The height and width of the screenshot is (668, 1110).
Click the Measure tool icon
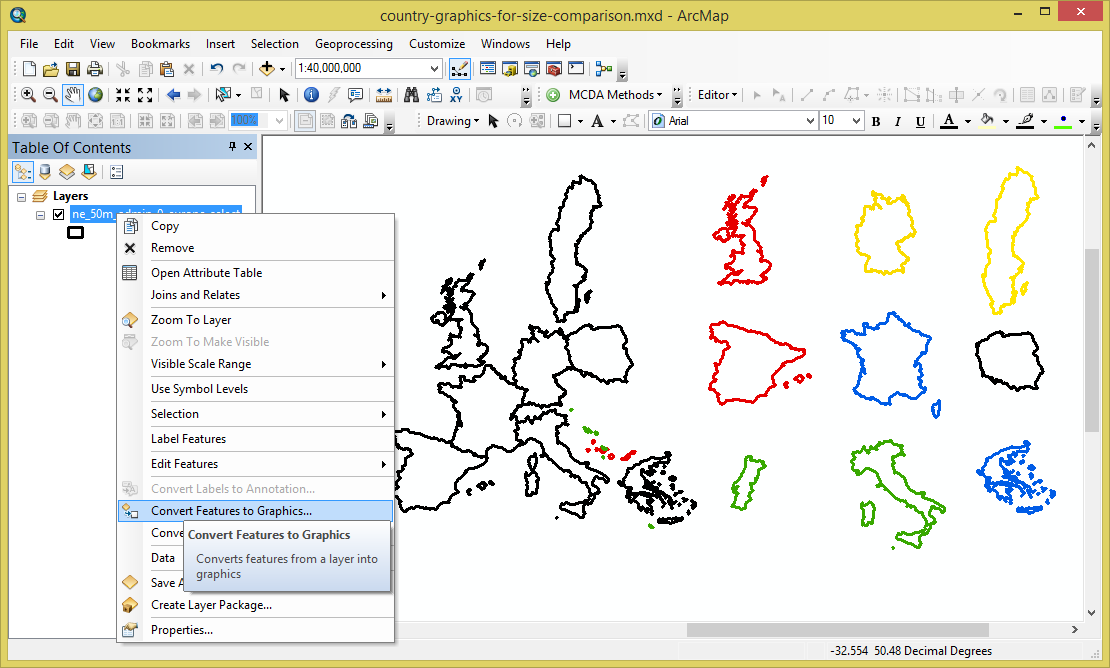pyautogui.click(x=386, y=94)
